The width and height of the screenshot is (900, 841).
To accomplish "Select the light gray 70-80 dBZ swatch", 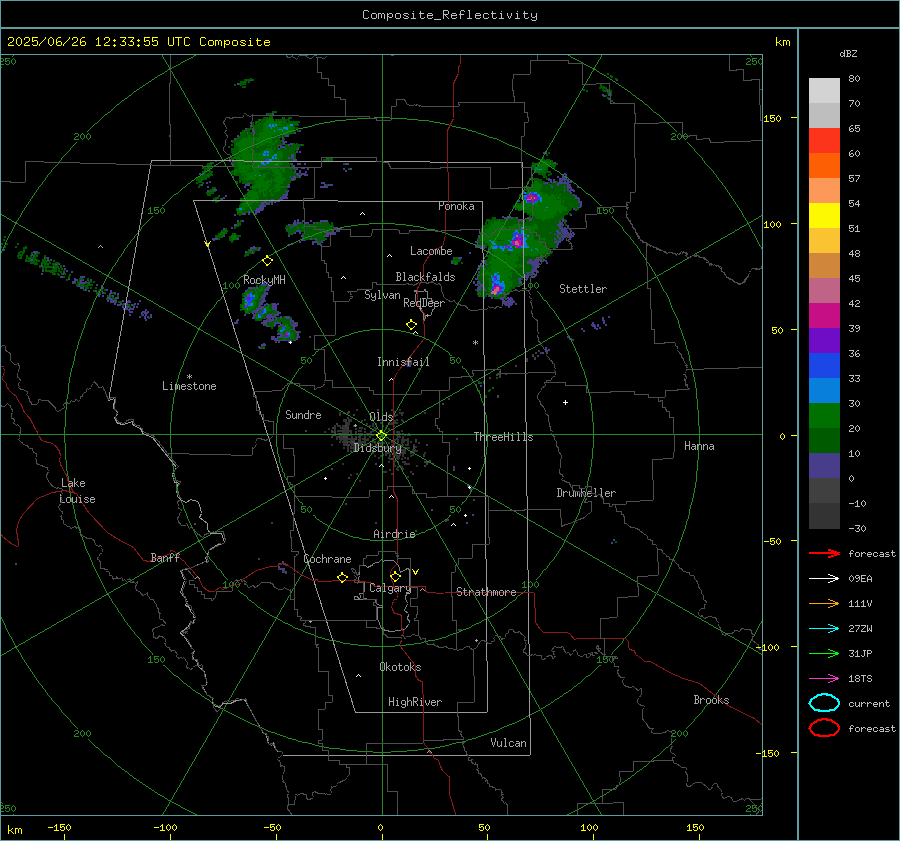I will coord(824,91).
